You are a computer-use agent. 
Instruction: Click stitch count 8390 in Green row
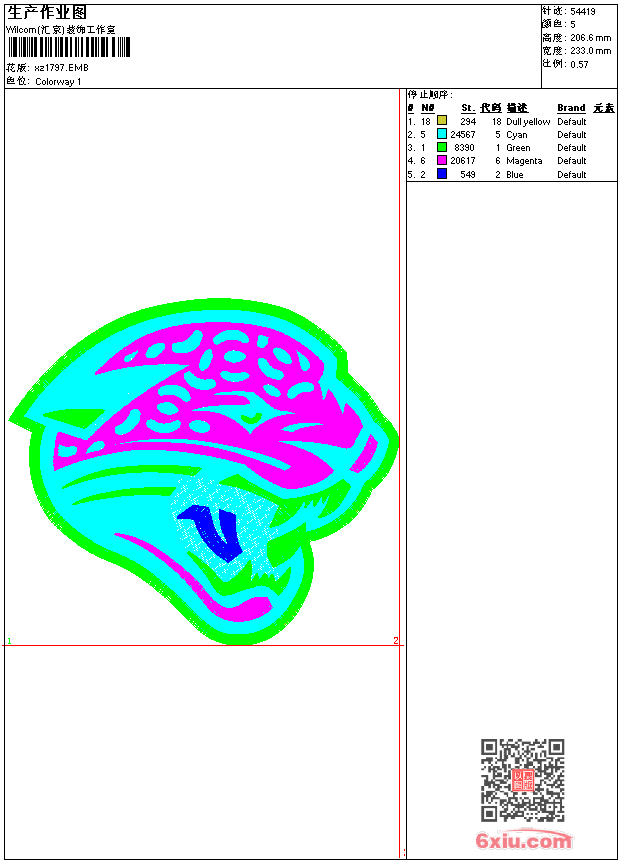[464, 148]
